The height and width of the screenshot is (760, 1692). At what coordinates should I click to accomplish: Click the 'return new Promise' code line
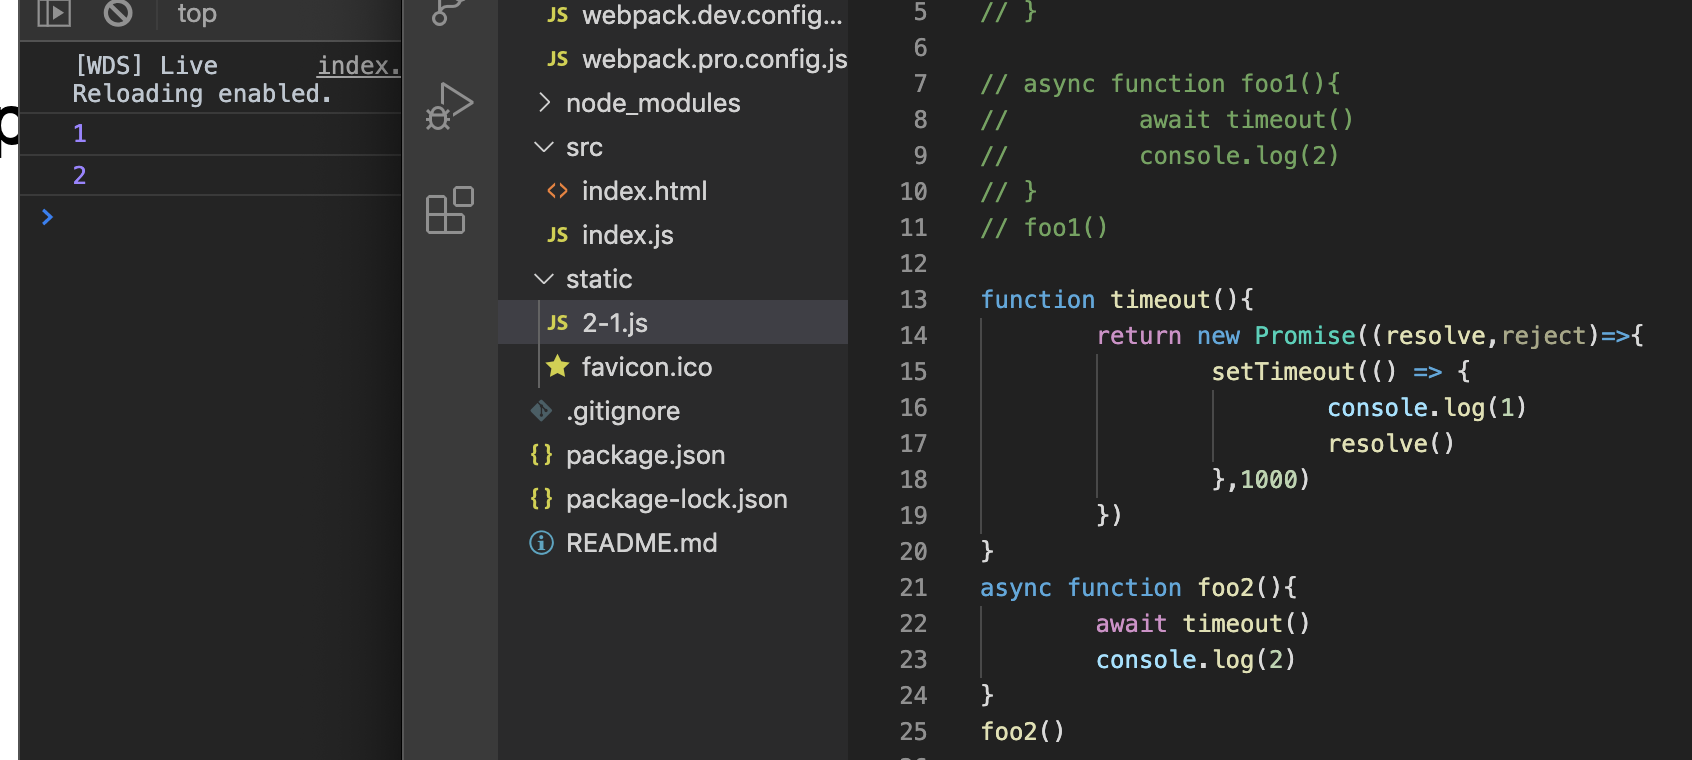(x=1370, y=336)
